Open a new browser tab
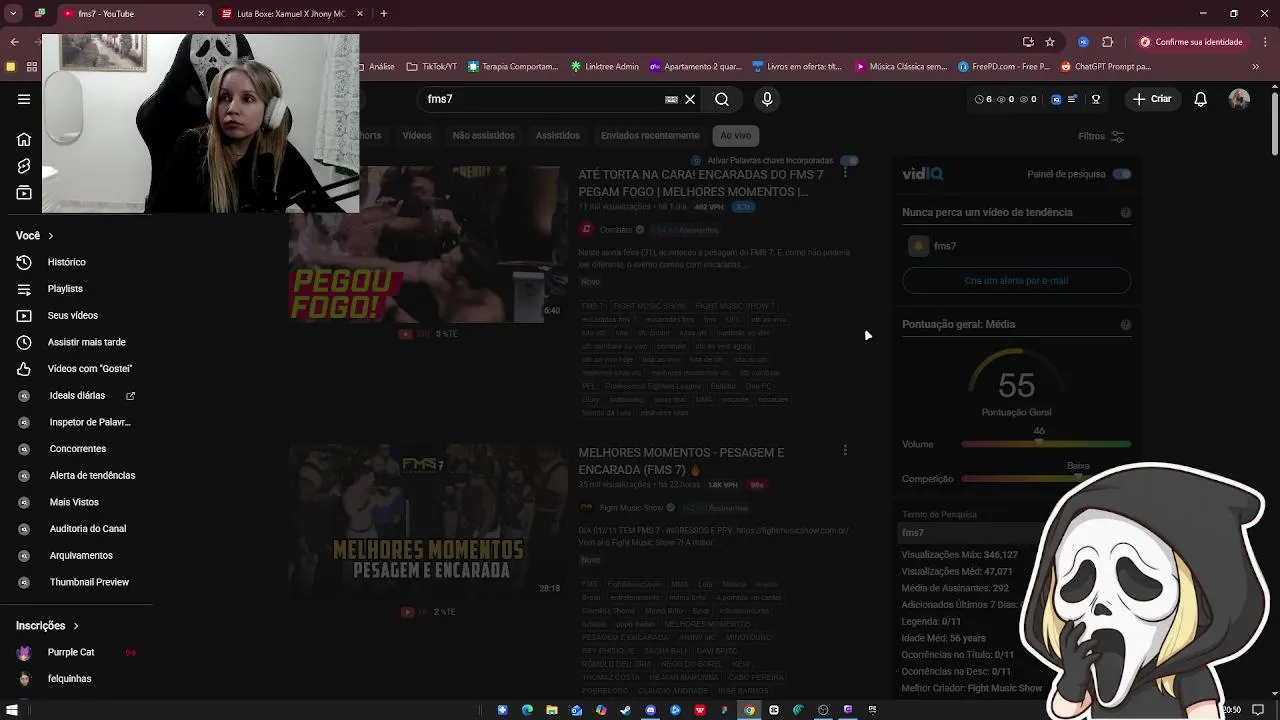Viewport: 1280px width, 720px height. [x=384, y=14]
